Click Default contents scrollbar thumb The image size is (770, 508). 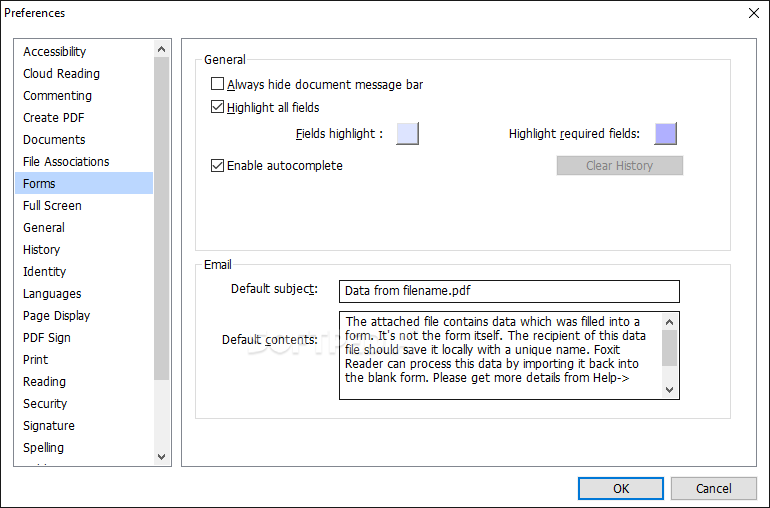[669, 348]
